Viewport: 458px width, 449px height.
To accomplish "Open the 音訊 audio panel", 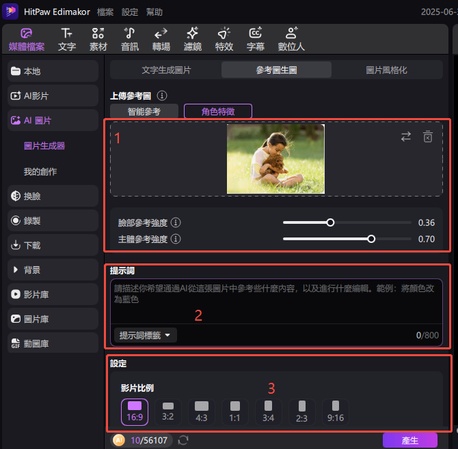I will (x=130, y=39).
